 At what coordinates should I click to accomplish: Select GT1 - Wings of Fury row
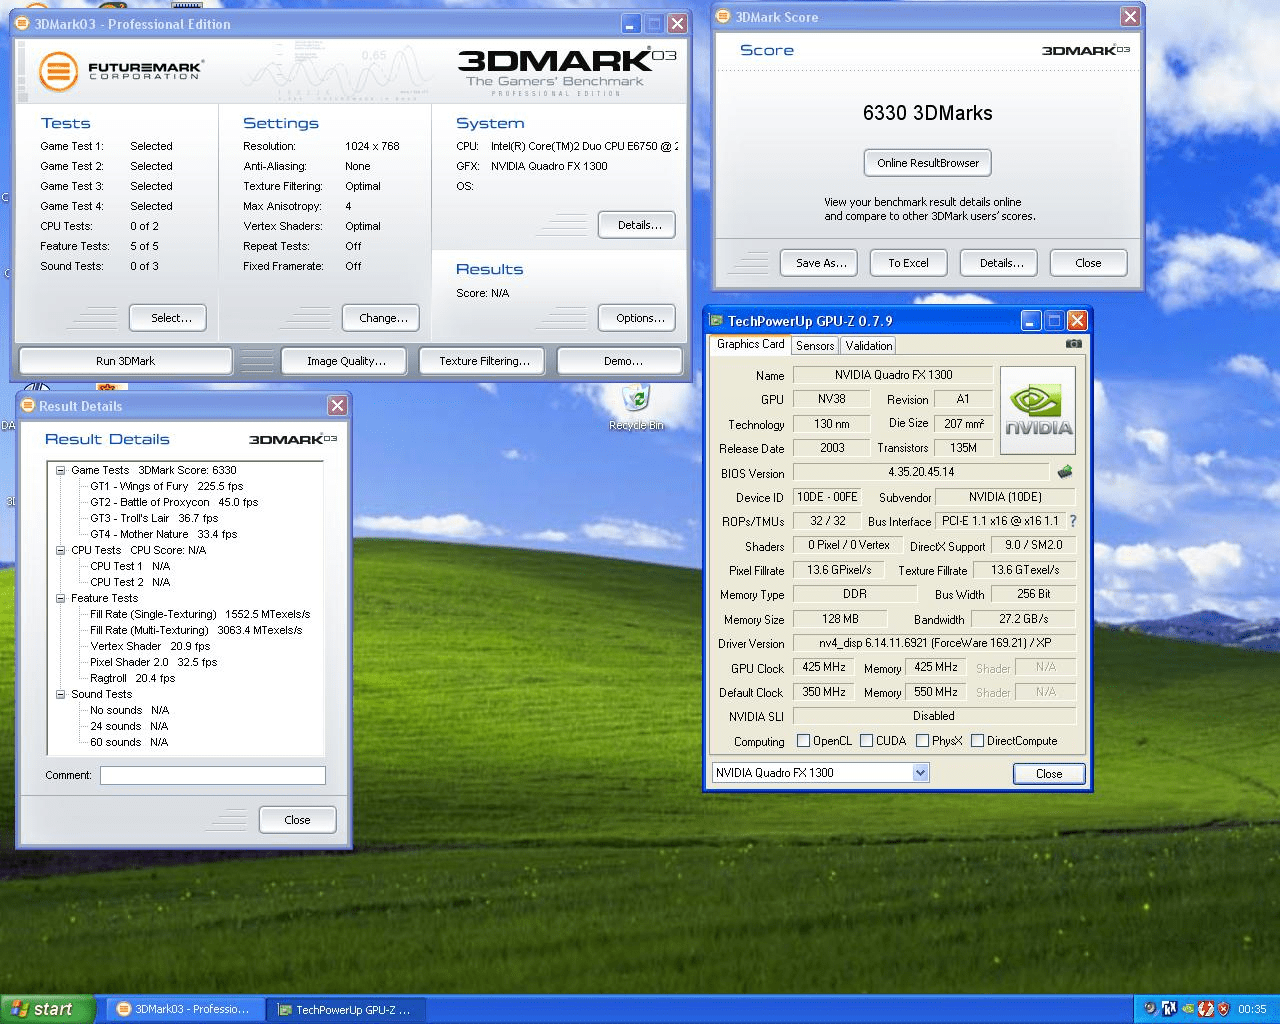tap(166, 486)
